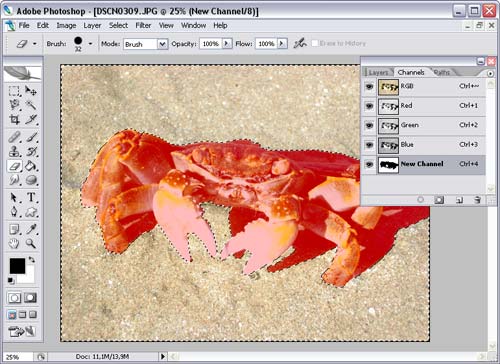
Task: Pick the Magic Wand tool
Action: (x=31, y=105)
